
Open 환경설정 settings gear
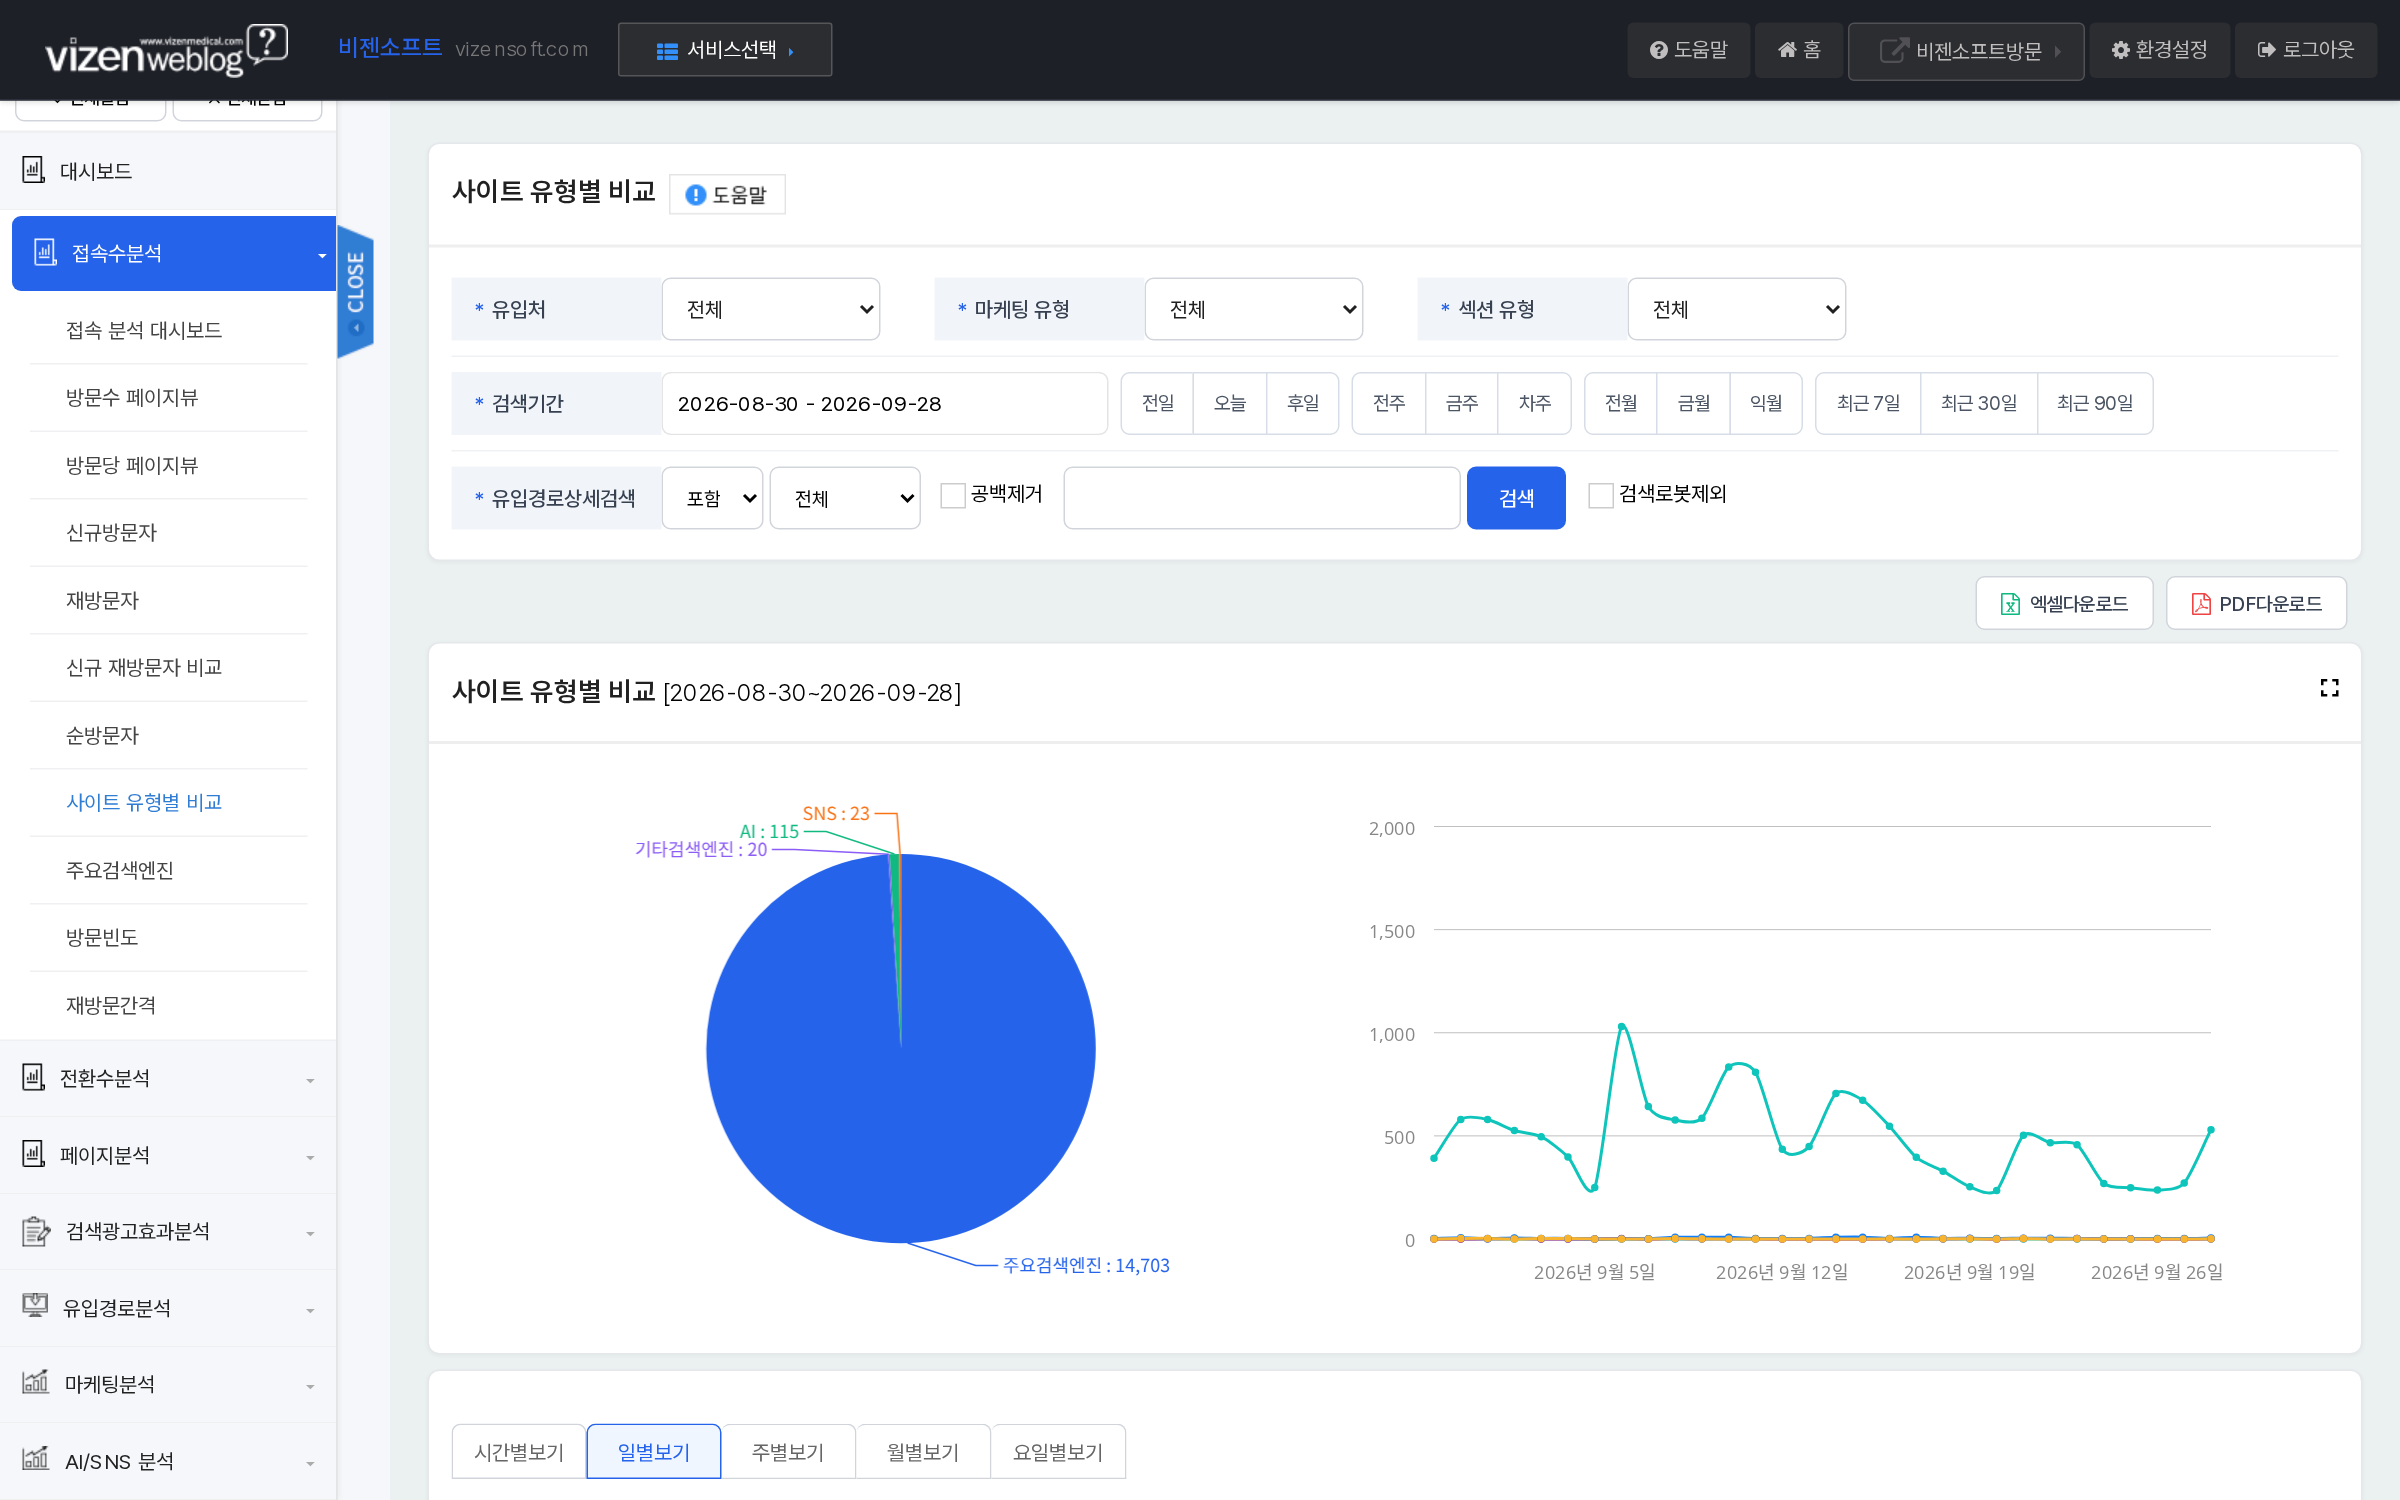coord(2159,50)
